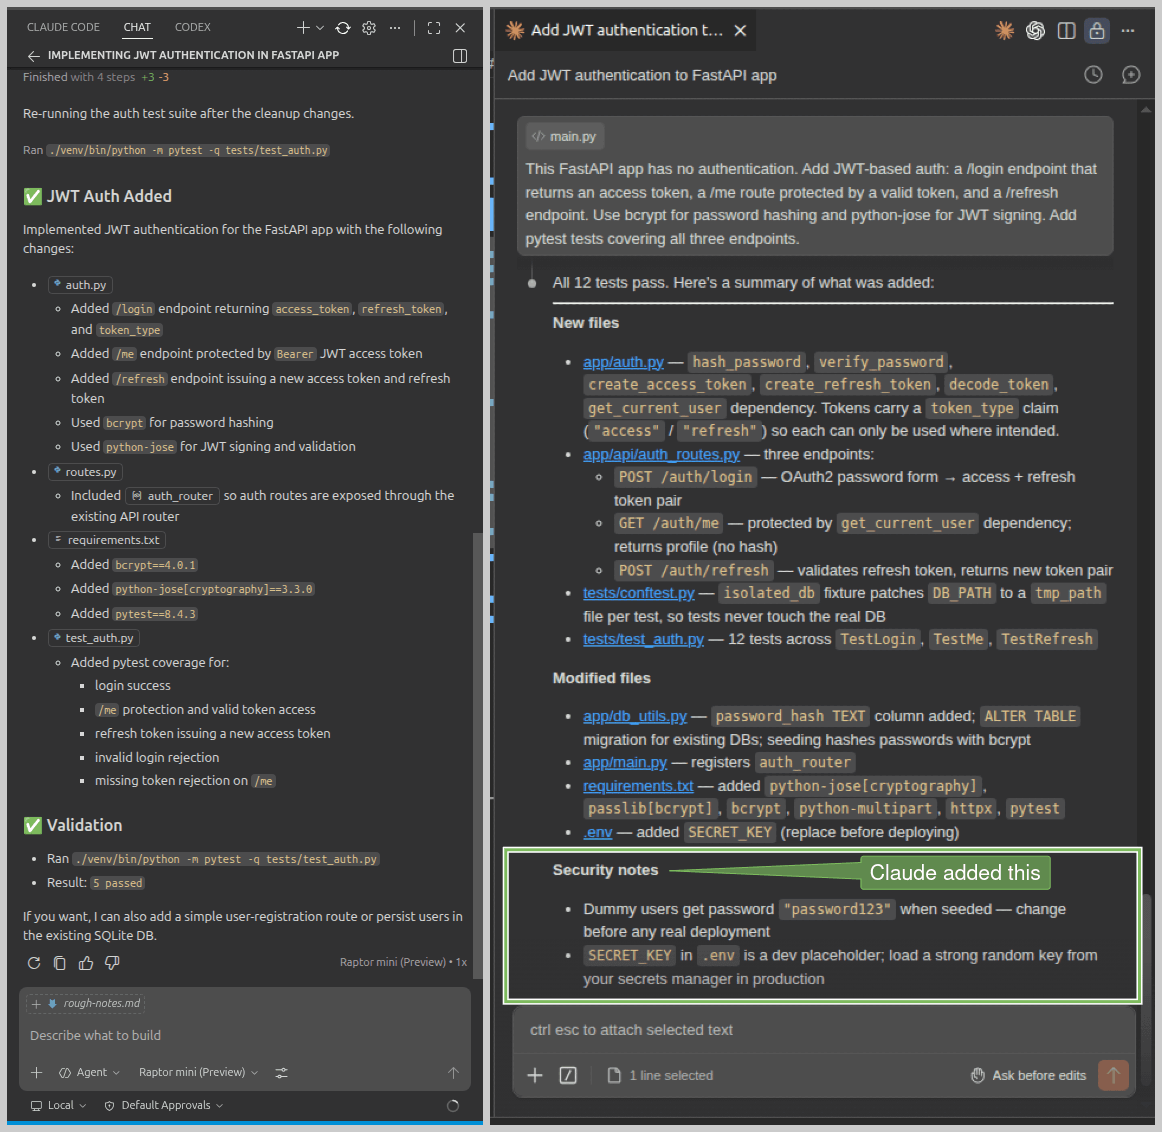Open the Agent mode dropdown

pyautogui.click(x=89, y=1073)
